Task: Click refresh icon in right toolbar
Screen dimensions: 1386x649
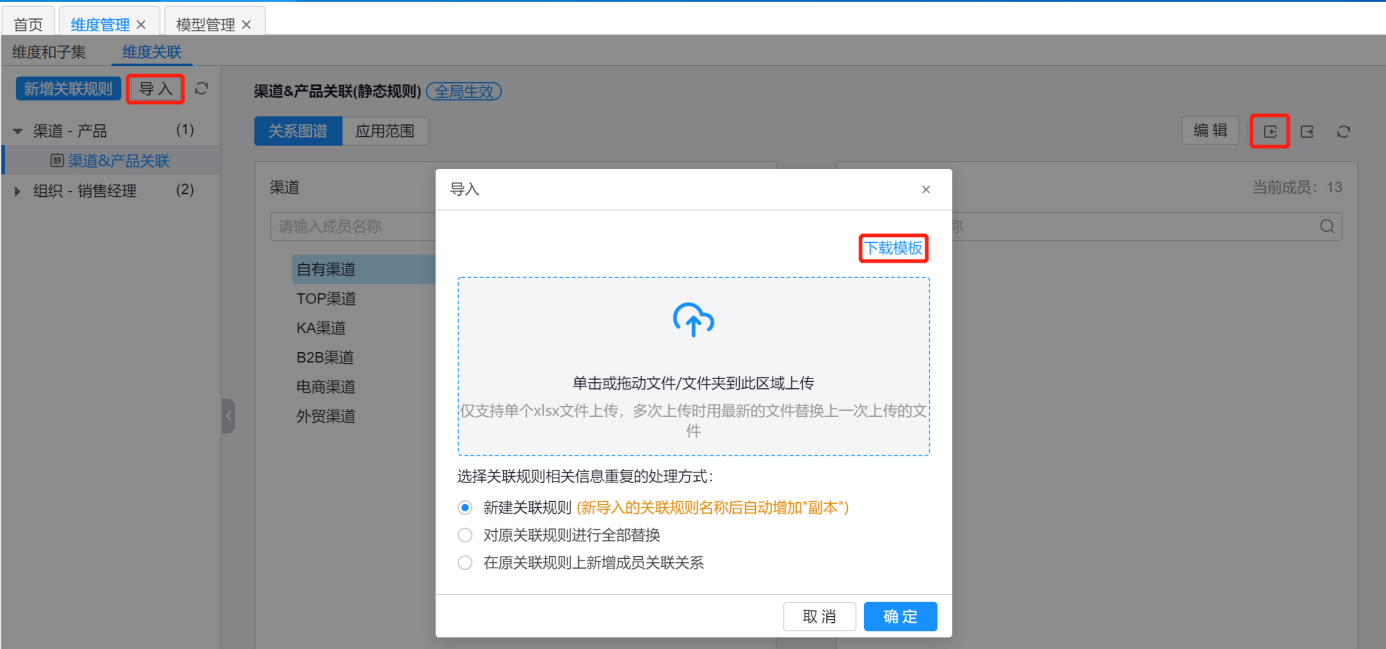Action: click(x=1344, y=131)
